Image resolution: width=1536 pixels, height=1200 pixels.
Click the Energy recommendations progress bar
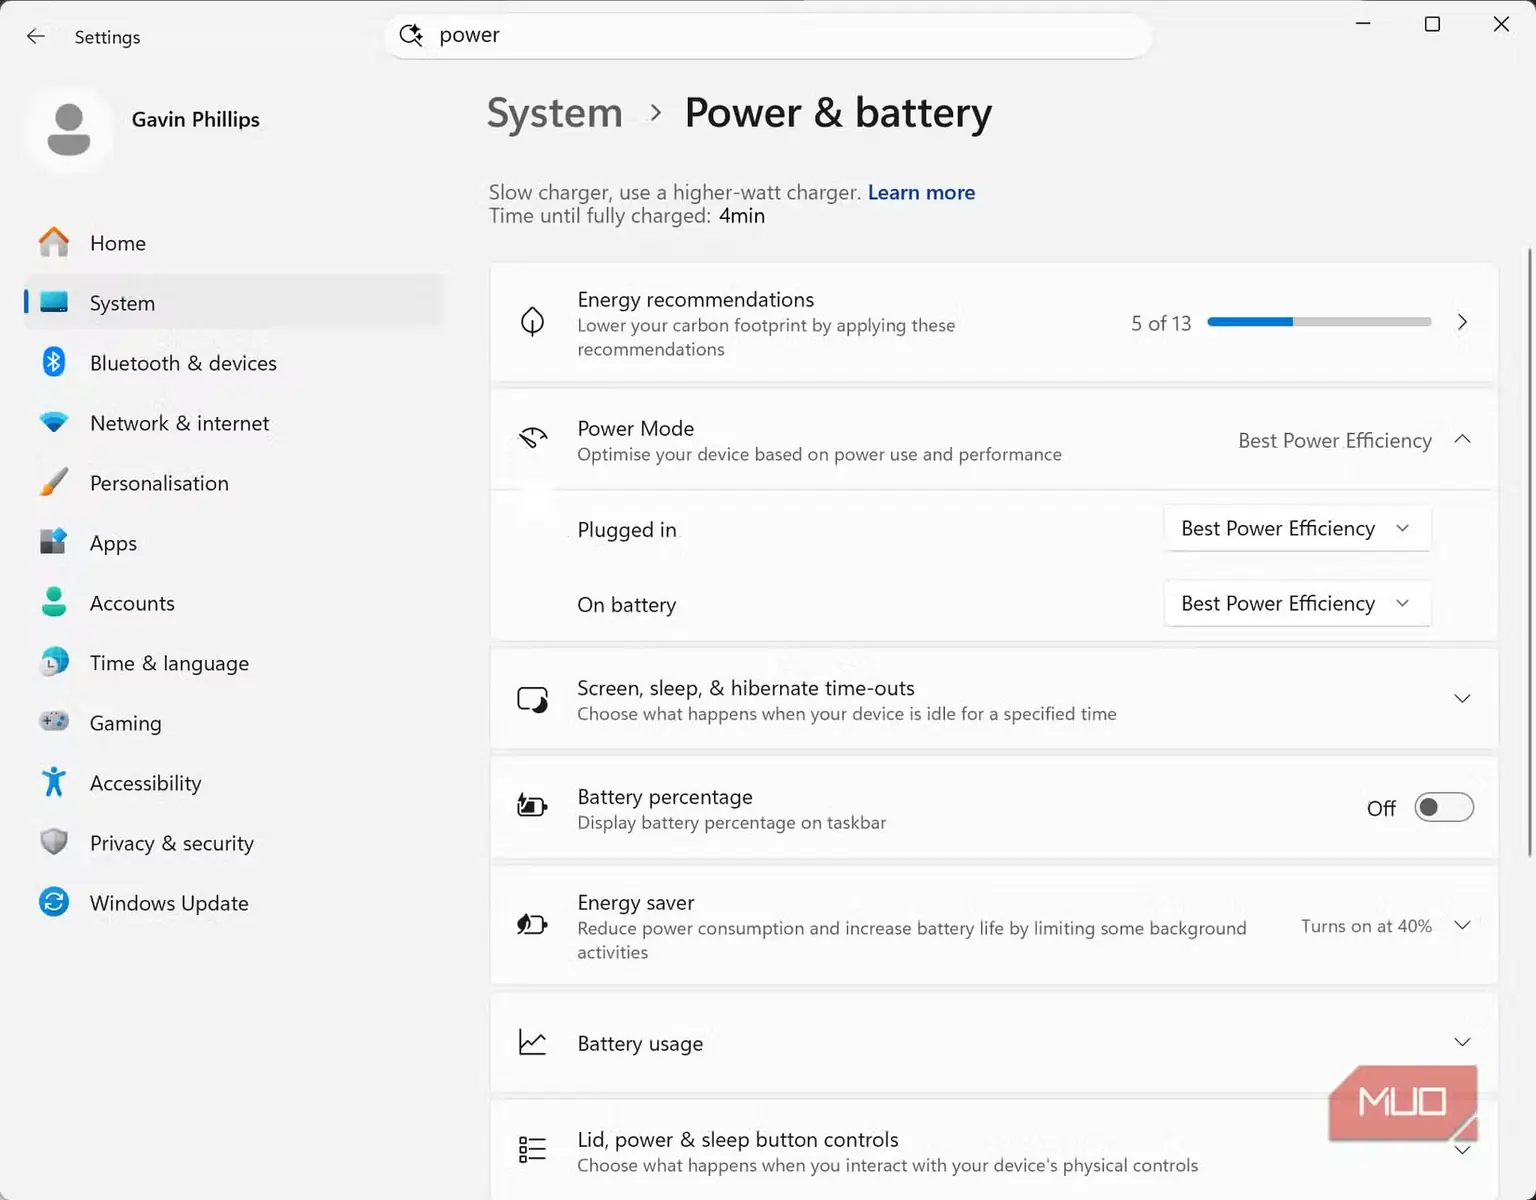pyautogui.click(x=1320, y=322)
